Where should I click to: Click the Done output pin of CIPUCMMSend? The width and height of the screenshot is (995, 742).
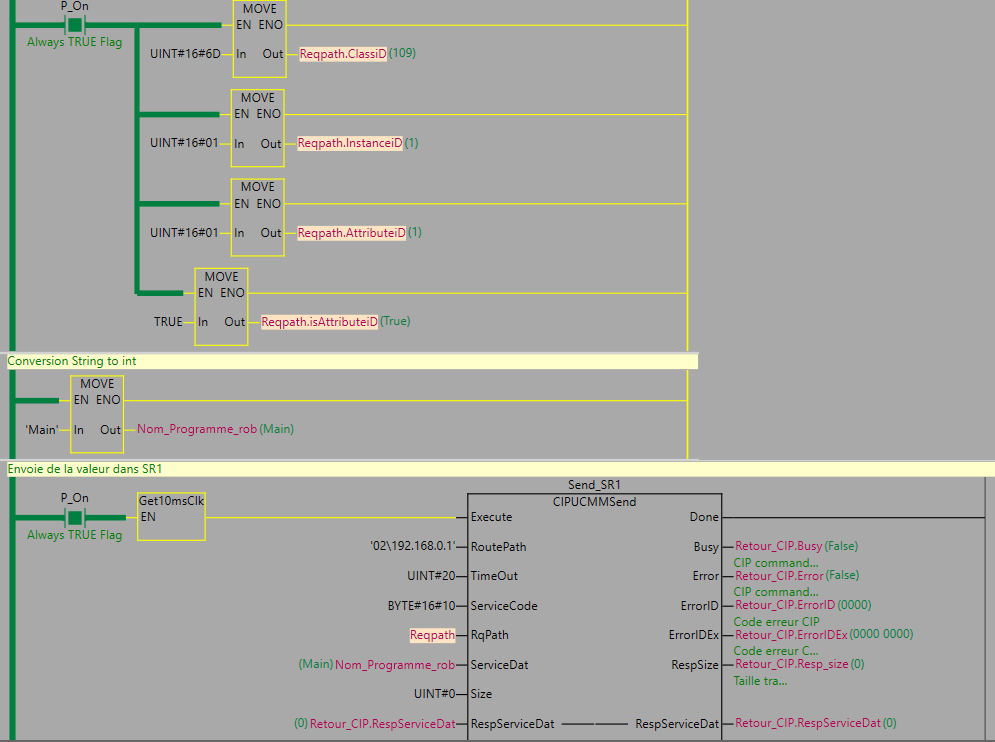coord(704,517)
